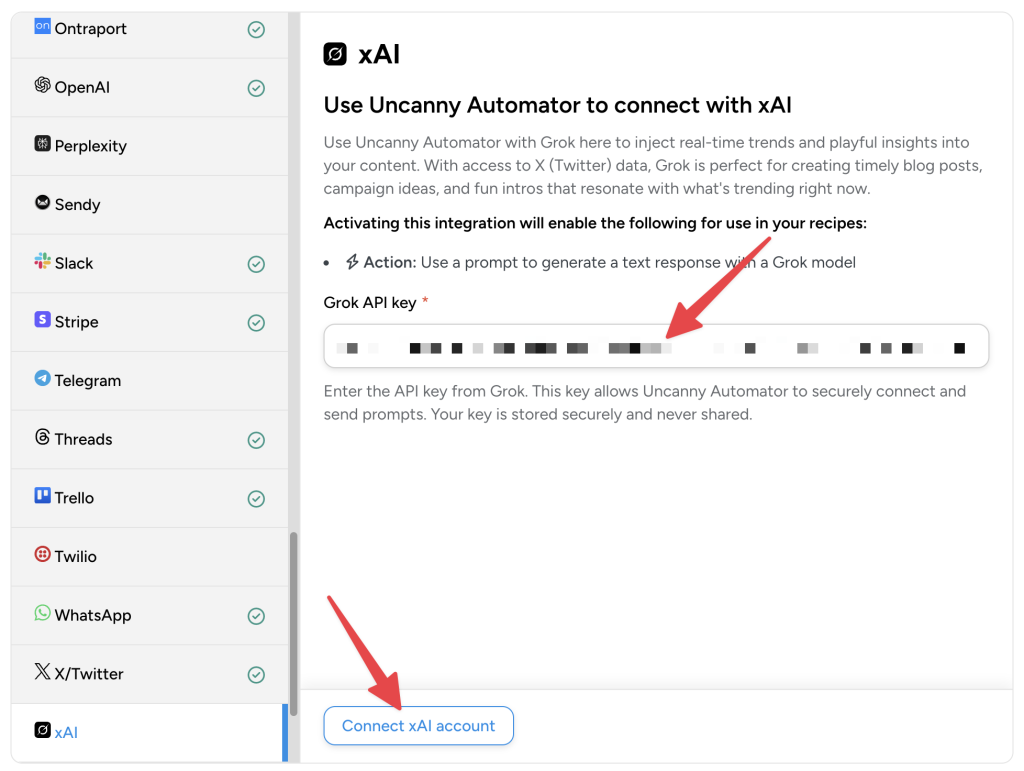Viewport: 1024px width, 771px height.
Task: Click the connected status badge beside OpenAI
Action: tap(256, 87)
